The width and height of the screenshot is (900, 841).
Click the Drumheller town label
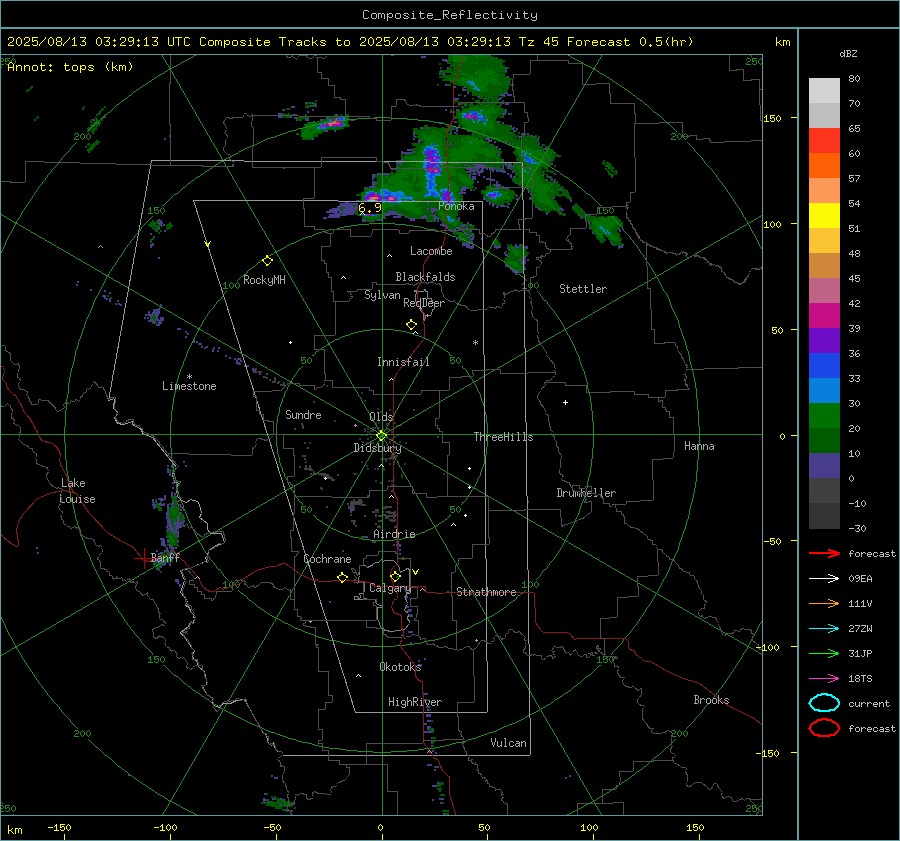coord(586,493)
